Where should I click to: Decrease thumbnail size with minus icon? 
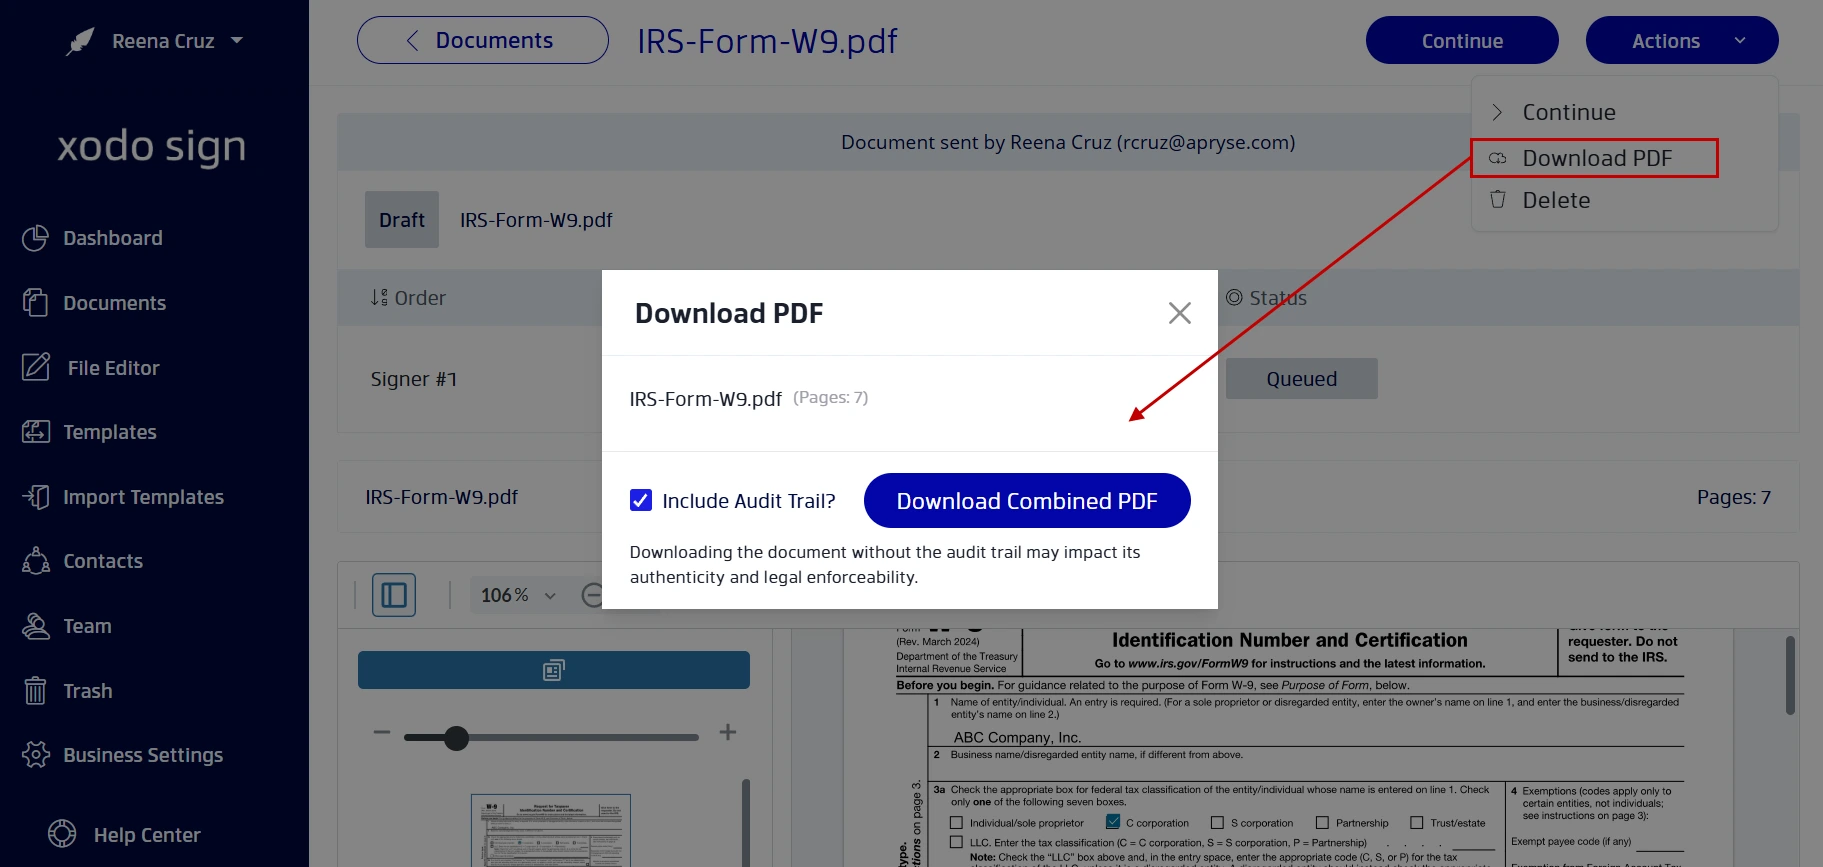click(382, 732)
